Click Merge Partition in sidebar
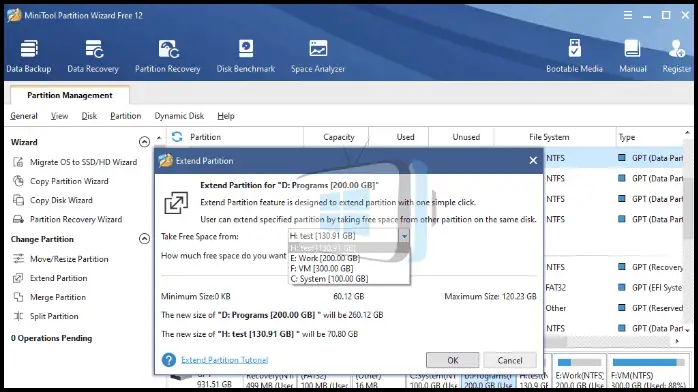This screenshot has height=392, width=698. coord(58,297)
